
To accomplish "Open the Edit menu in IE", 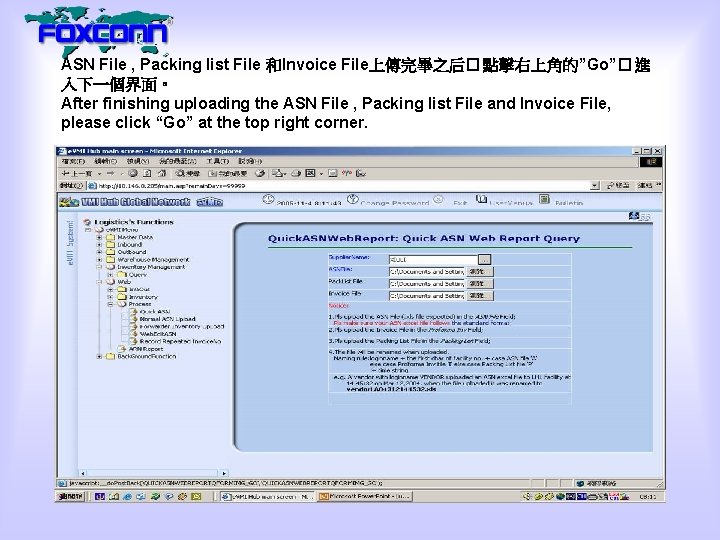I will [106, 161].
